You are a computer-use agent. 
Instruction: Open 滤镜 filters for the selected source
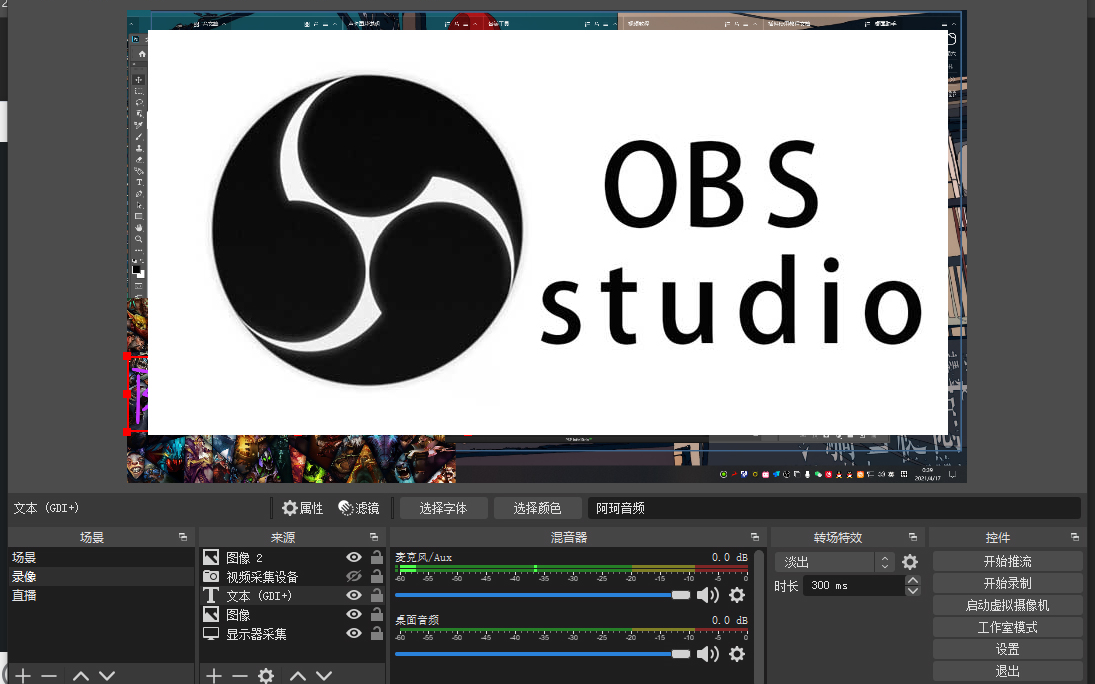click(x=358, y=508)
